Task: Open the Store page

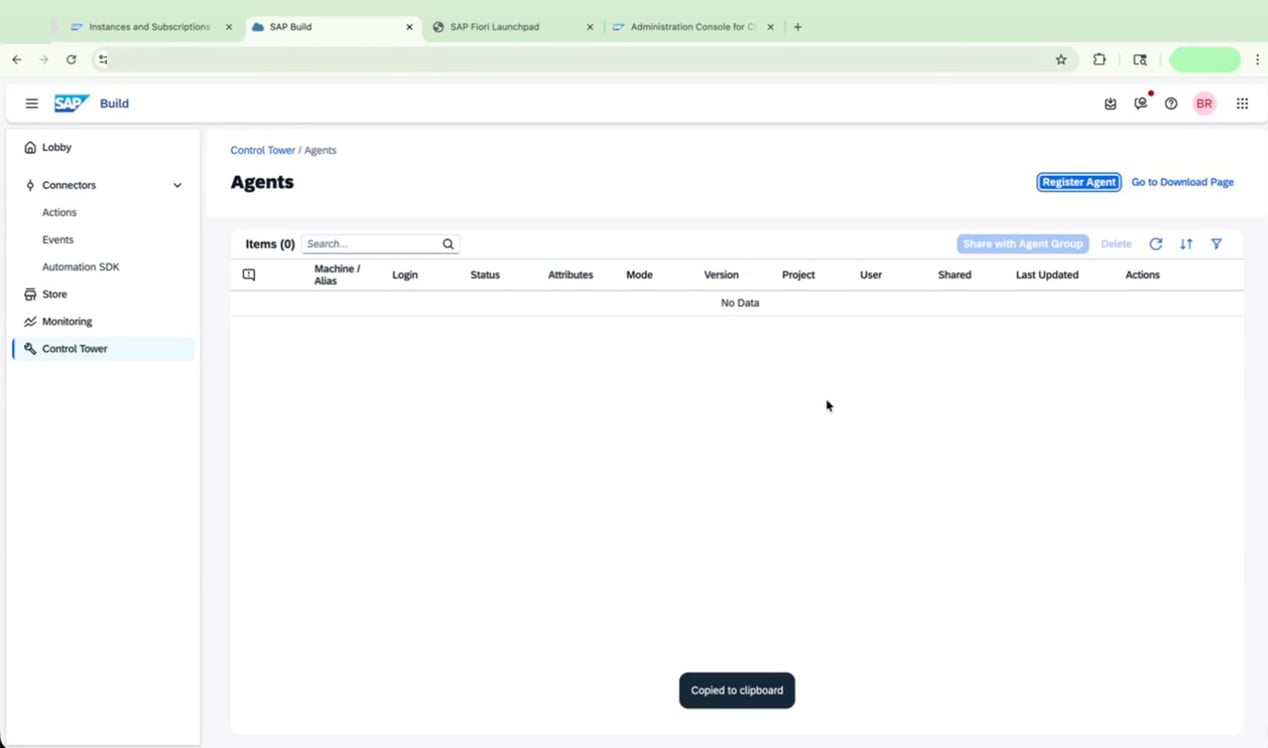Action: pos(55,294)
